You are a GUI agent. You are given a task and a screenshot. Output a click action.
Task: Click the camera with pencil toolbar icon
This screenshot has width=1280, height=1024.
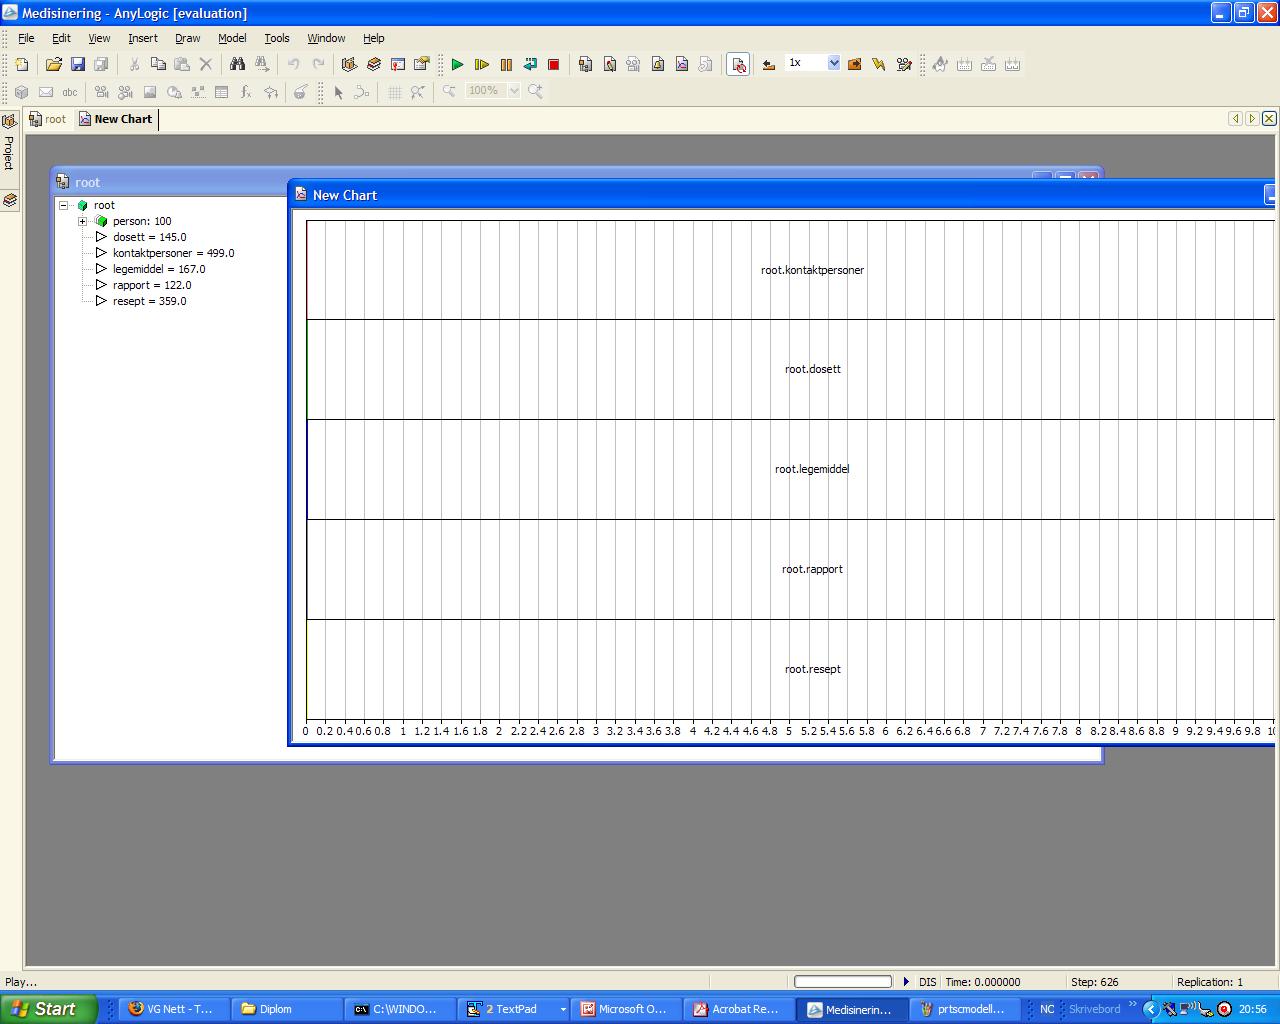[x=904, y=64]
